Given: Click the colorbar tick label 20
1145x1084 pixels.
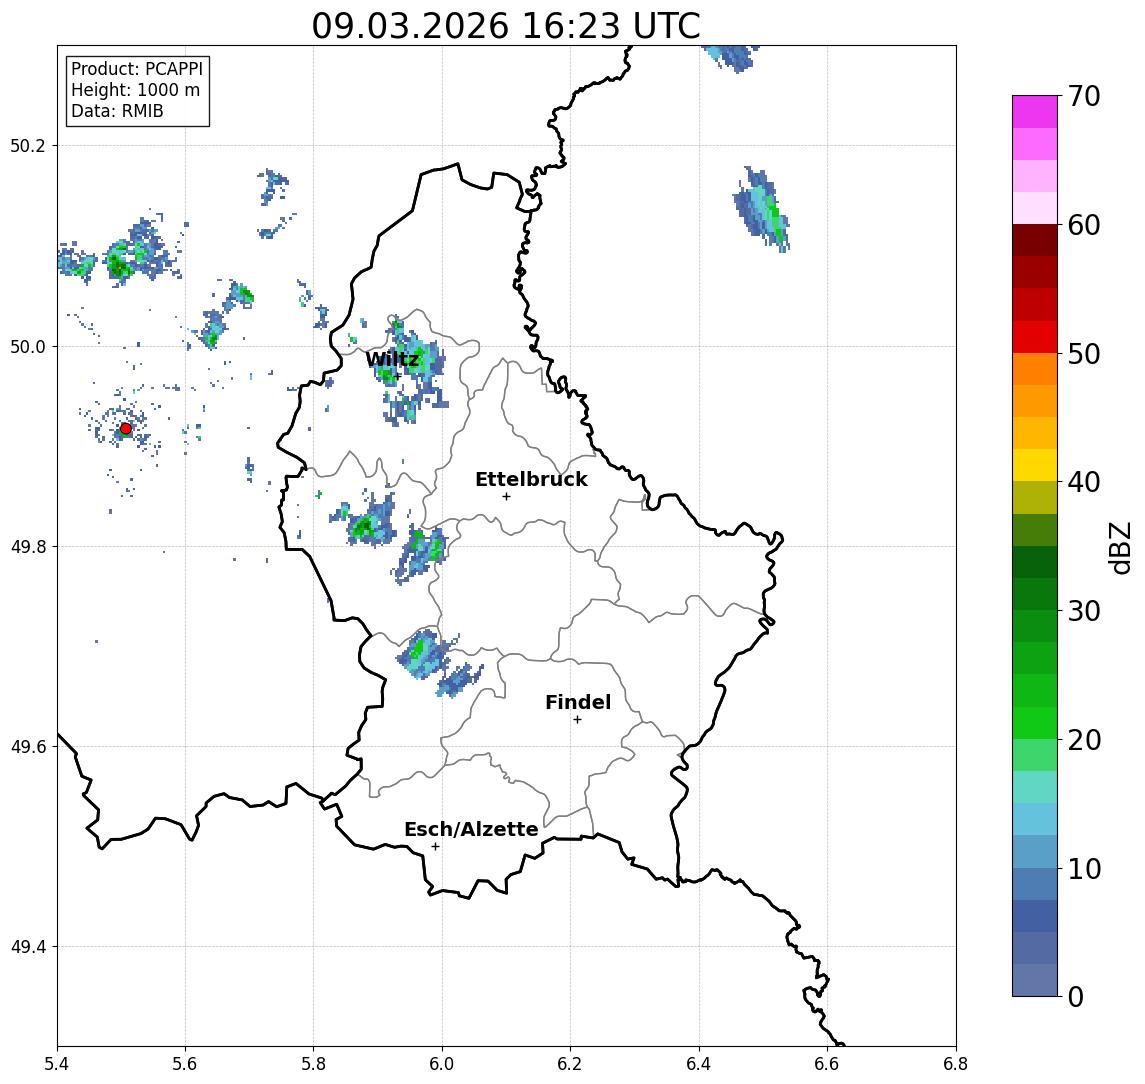Looking at the screenshot, I should (x=1083, y=739).
